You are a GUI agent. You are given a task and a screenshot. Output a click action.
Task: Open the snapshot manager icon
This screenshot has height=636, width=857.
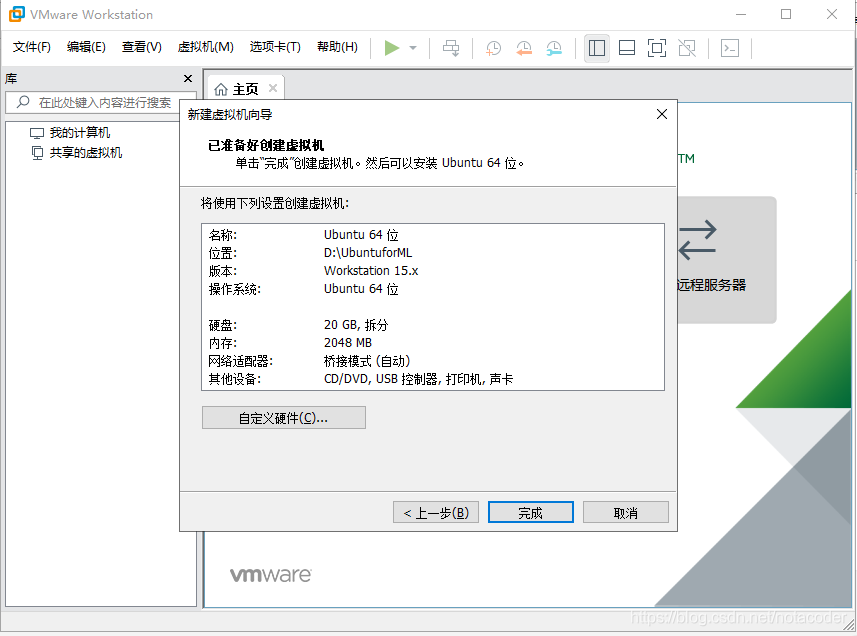click(x=554, y=48)
